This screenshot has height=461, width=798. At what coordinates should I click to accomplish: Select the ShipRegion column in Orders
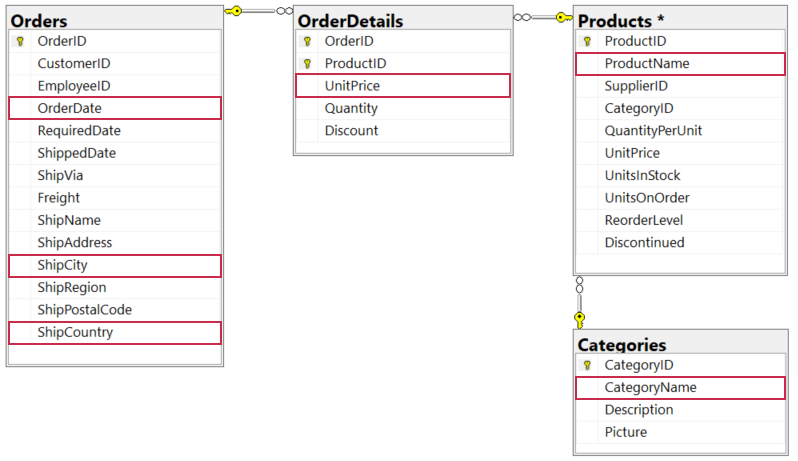click(x=115, y=287)
